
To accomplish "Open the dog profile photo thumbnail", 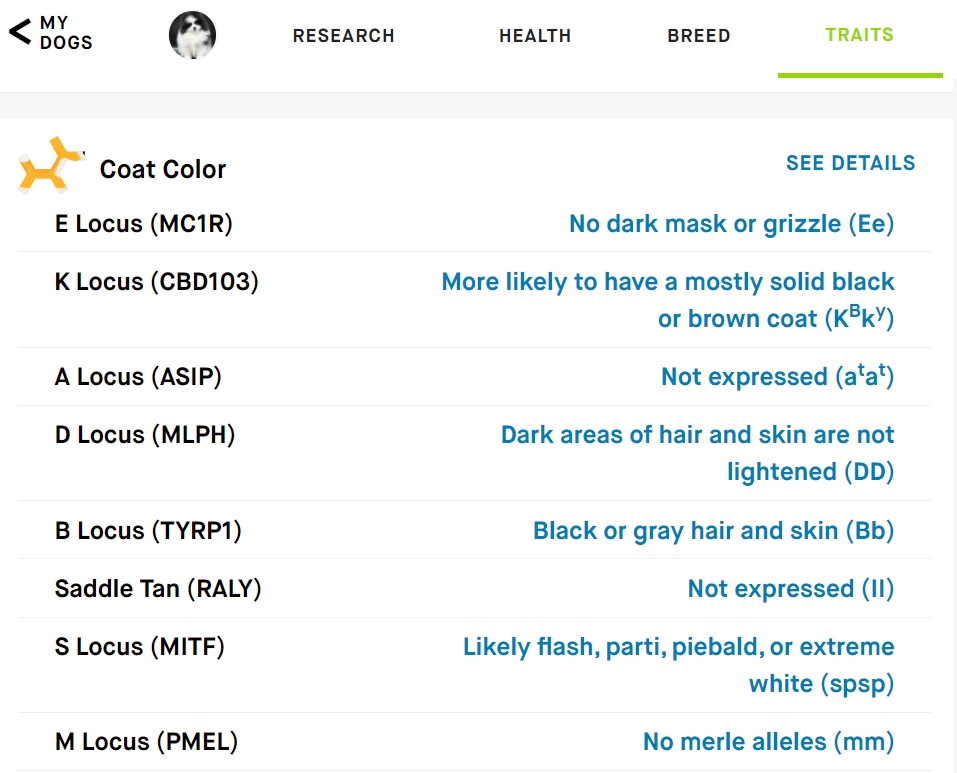I will 192,35.
